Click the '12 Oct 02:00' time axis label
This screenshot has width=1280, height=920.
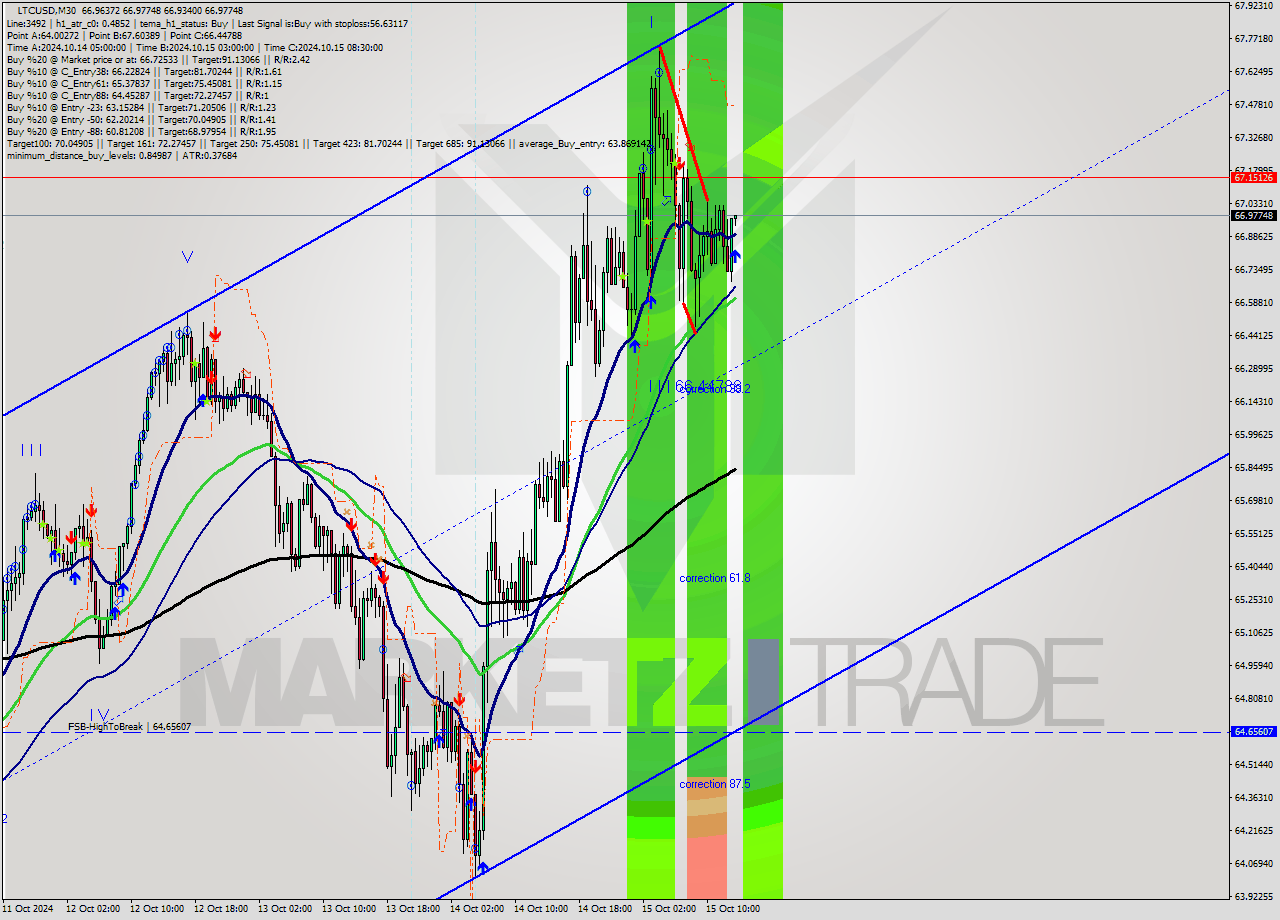(92, 909)
